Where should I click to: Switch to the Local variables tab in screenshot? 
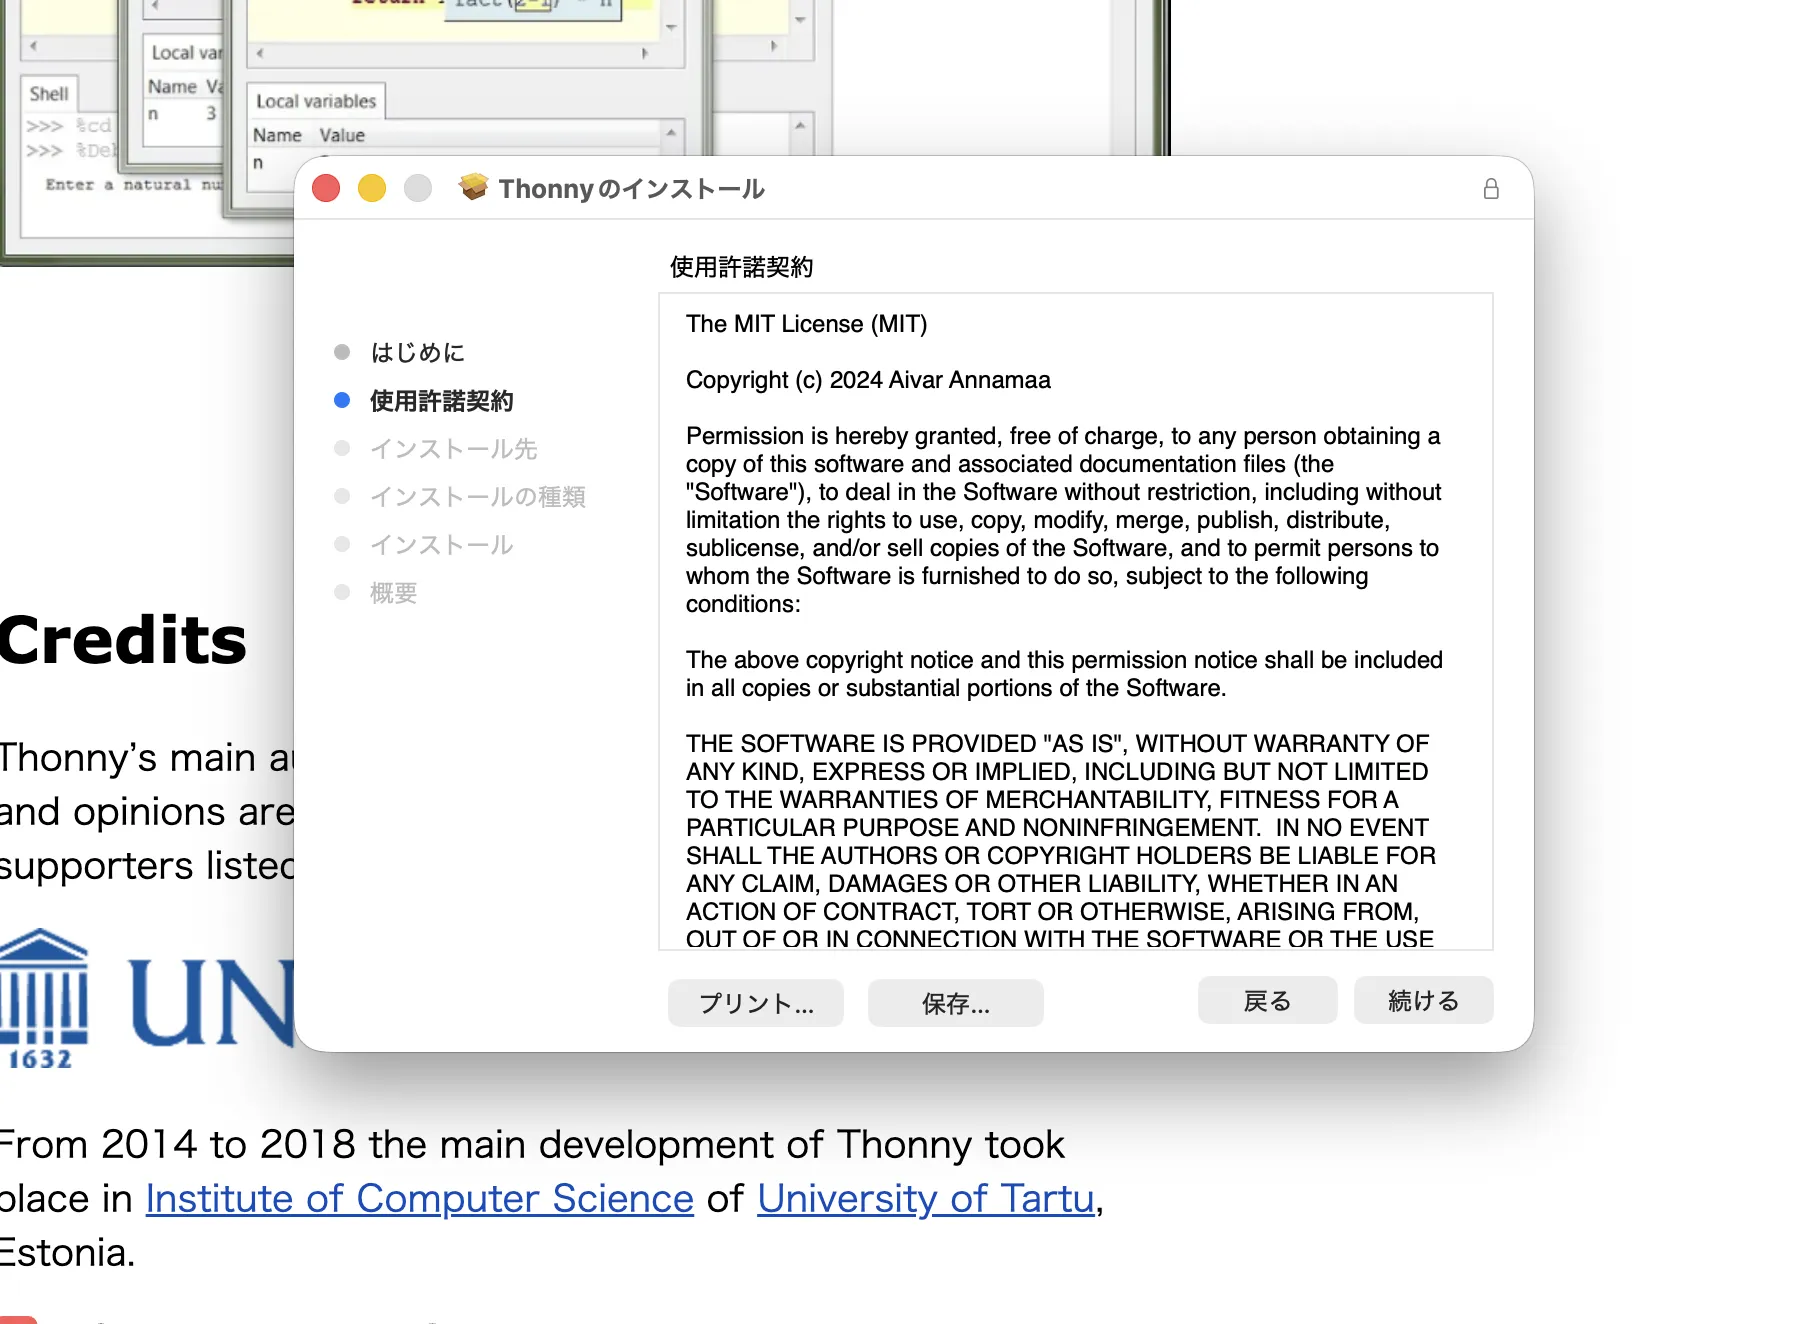pyautogui.click(x=316, y=101)
